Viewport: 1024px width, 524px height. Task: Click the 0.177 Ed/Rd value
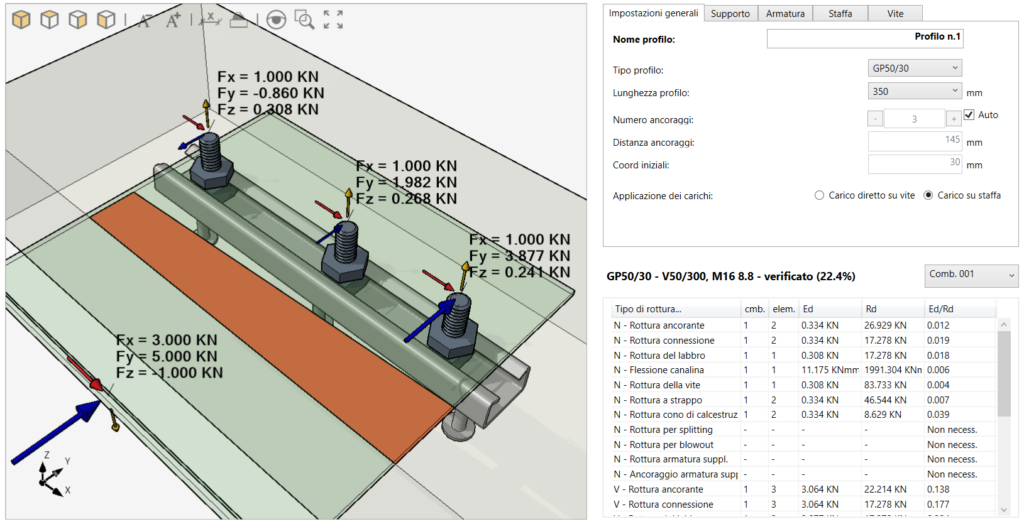938,504
